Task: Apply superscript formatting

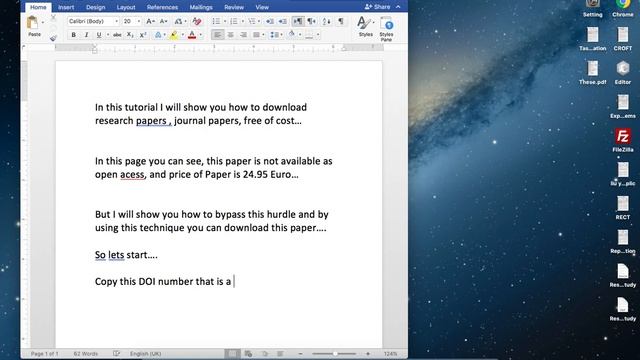Action: 142,35
